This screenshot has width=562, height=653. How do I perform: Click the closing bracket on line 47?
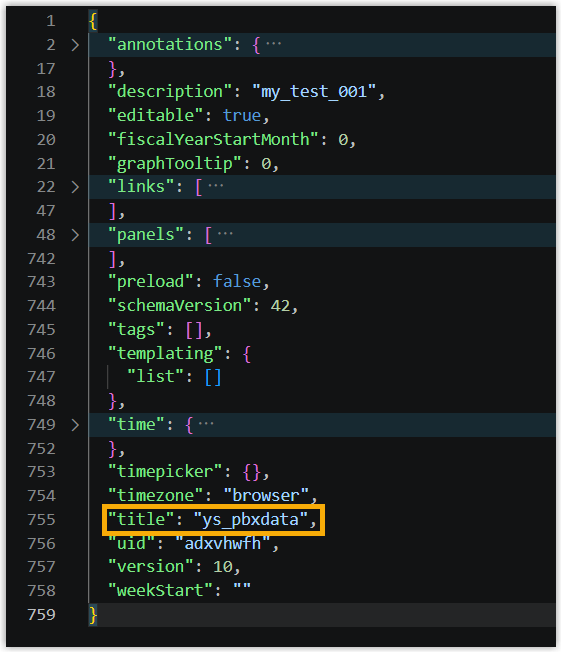coord(112,211)
